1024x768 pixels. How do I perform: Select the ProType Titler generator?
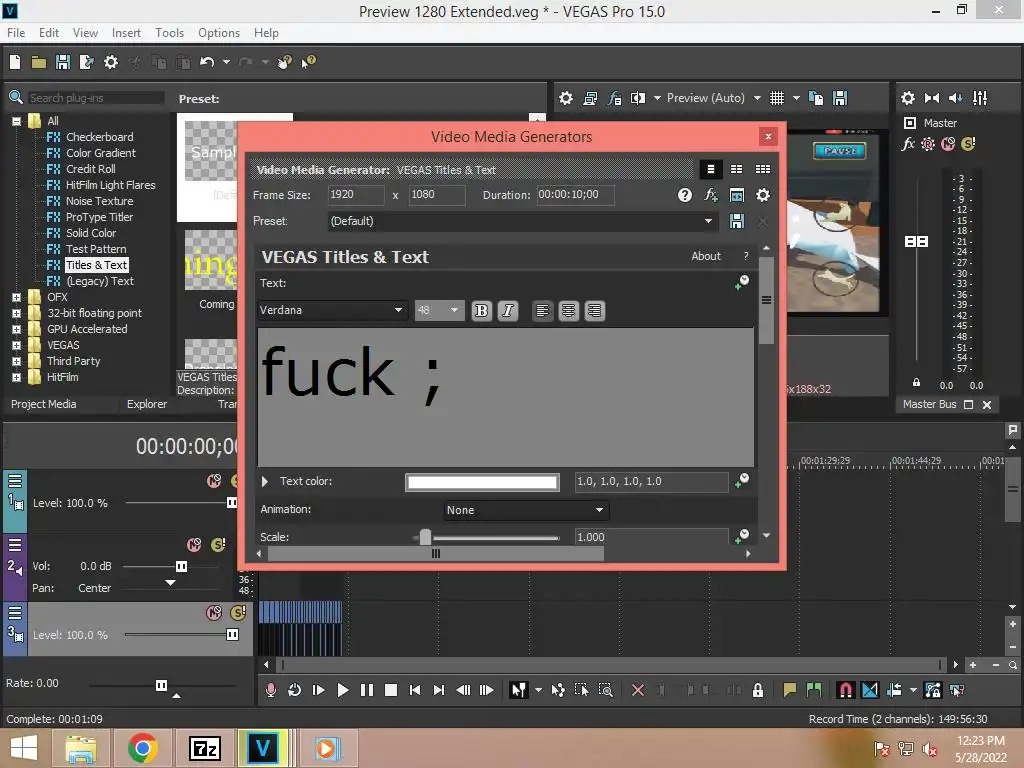click(x=99, y=217)
